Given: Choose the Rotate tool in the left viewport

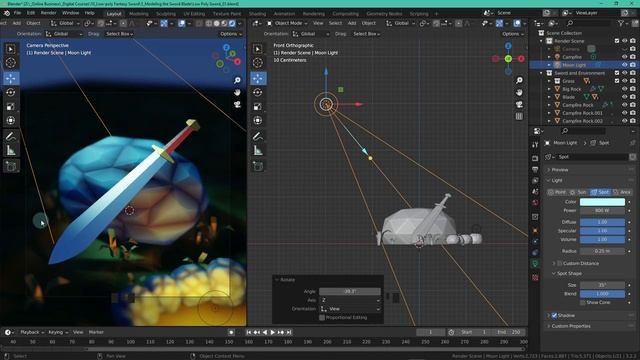Looking at the screenshot, I should point(11,92).
